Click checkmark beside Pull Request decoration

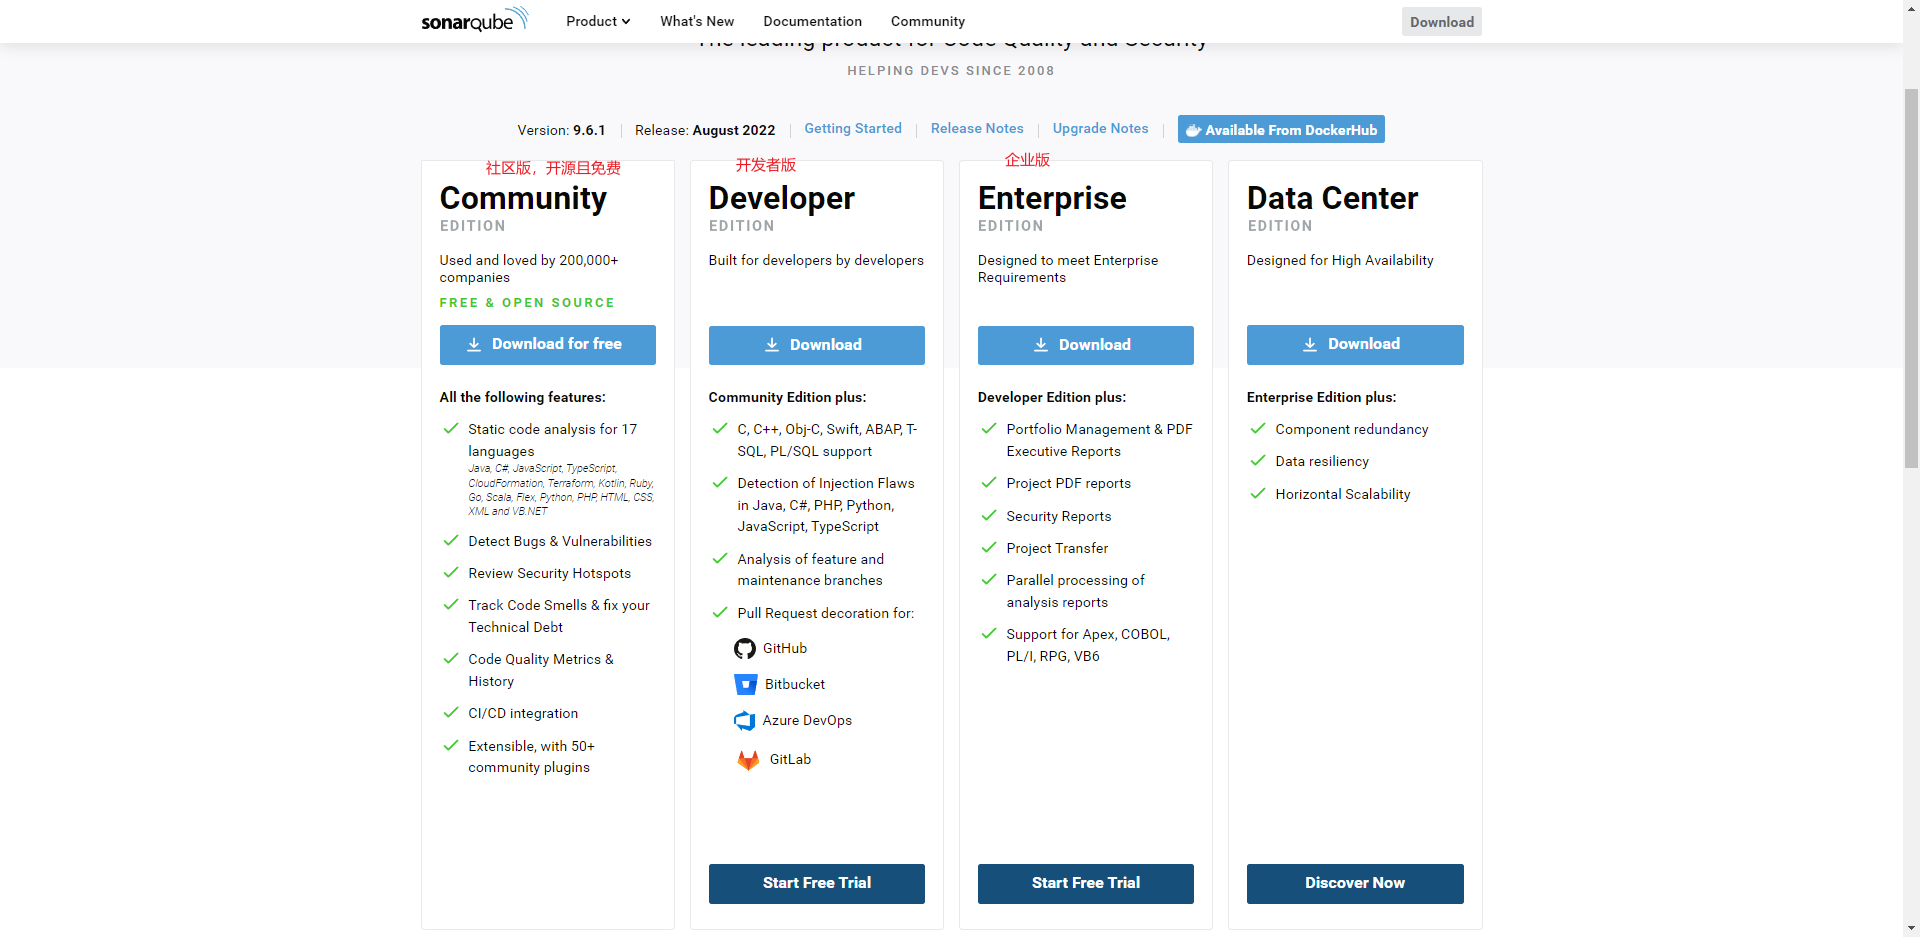coord(720,612)
